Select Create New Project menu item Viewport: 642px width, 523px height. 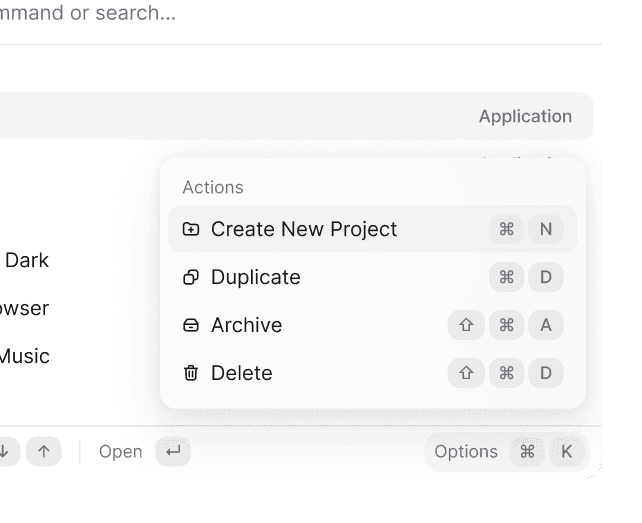pyautogui.click(x=304, y=229)
